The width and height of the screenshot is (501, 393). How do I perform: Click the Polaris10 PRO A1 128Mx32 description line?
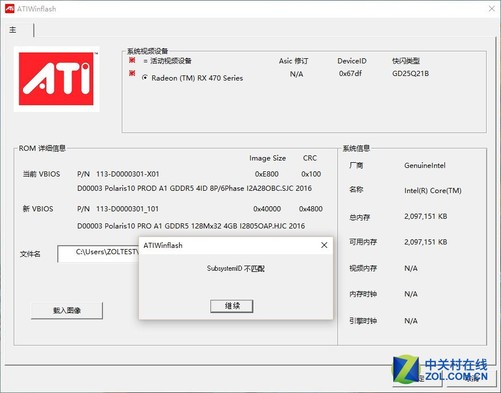tap(191, 226)
